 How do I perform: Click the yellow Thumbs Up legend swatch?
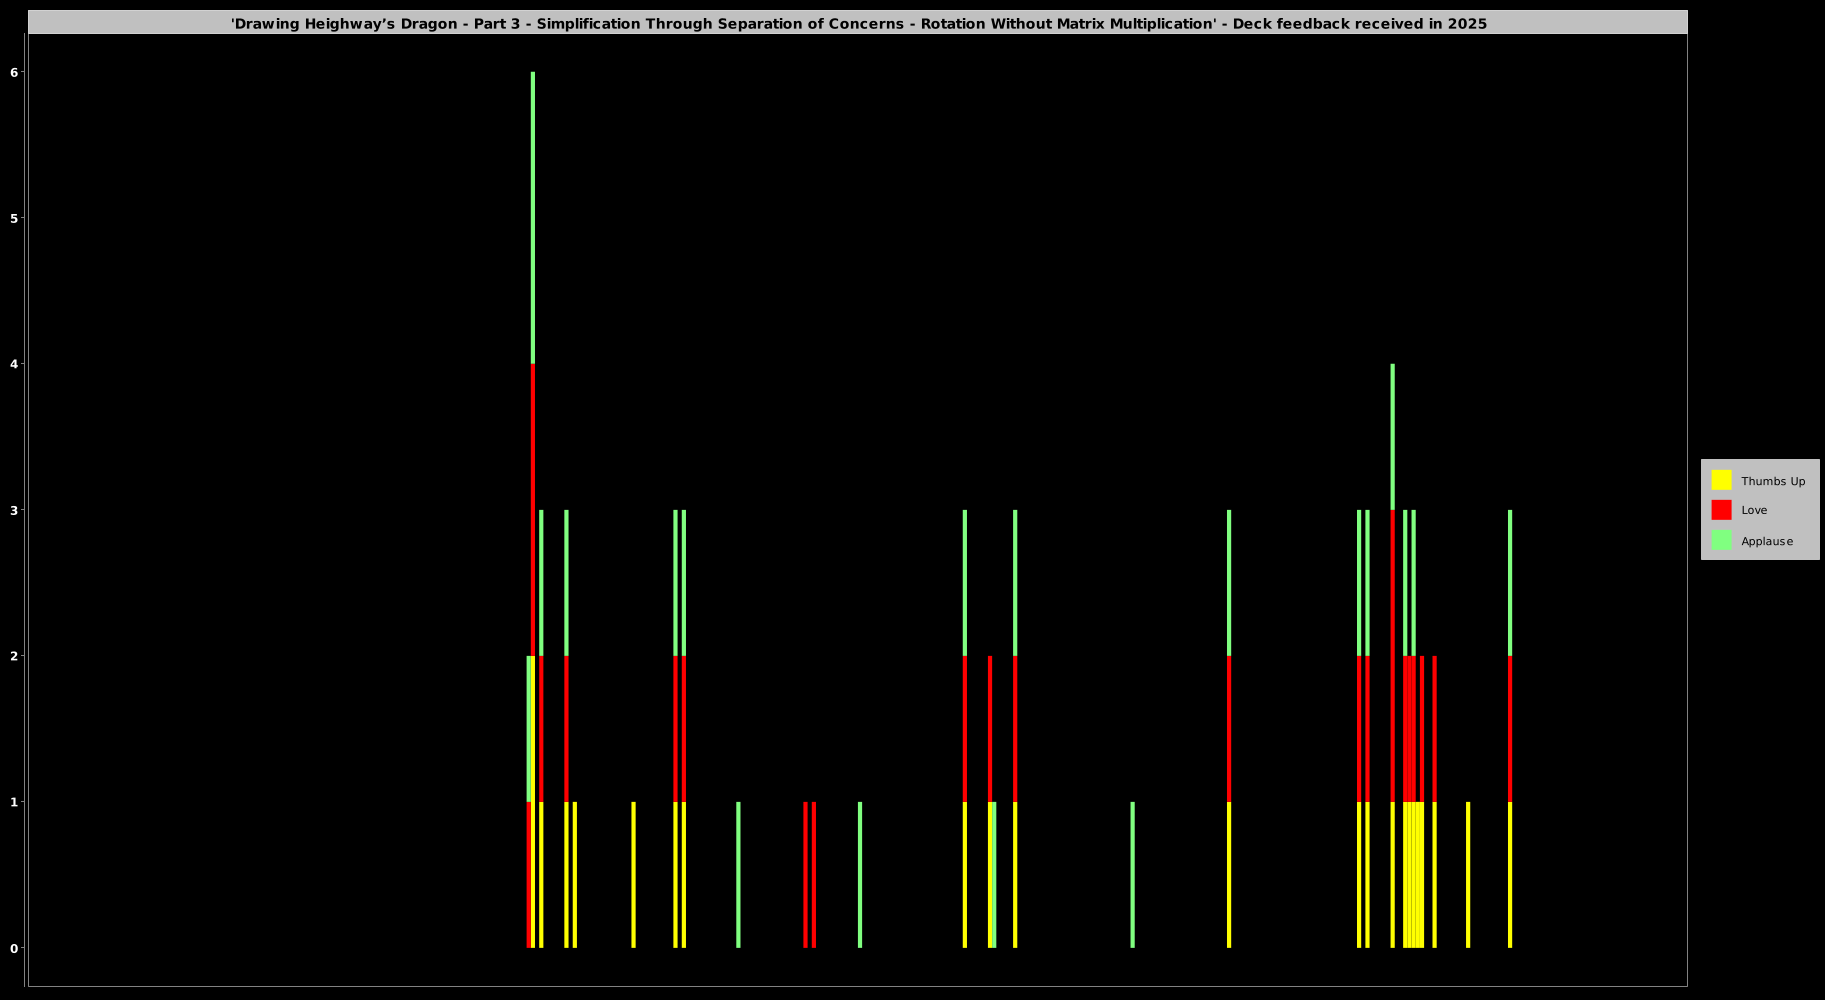[1721, 480]
